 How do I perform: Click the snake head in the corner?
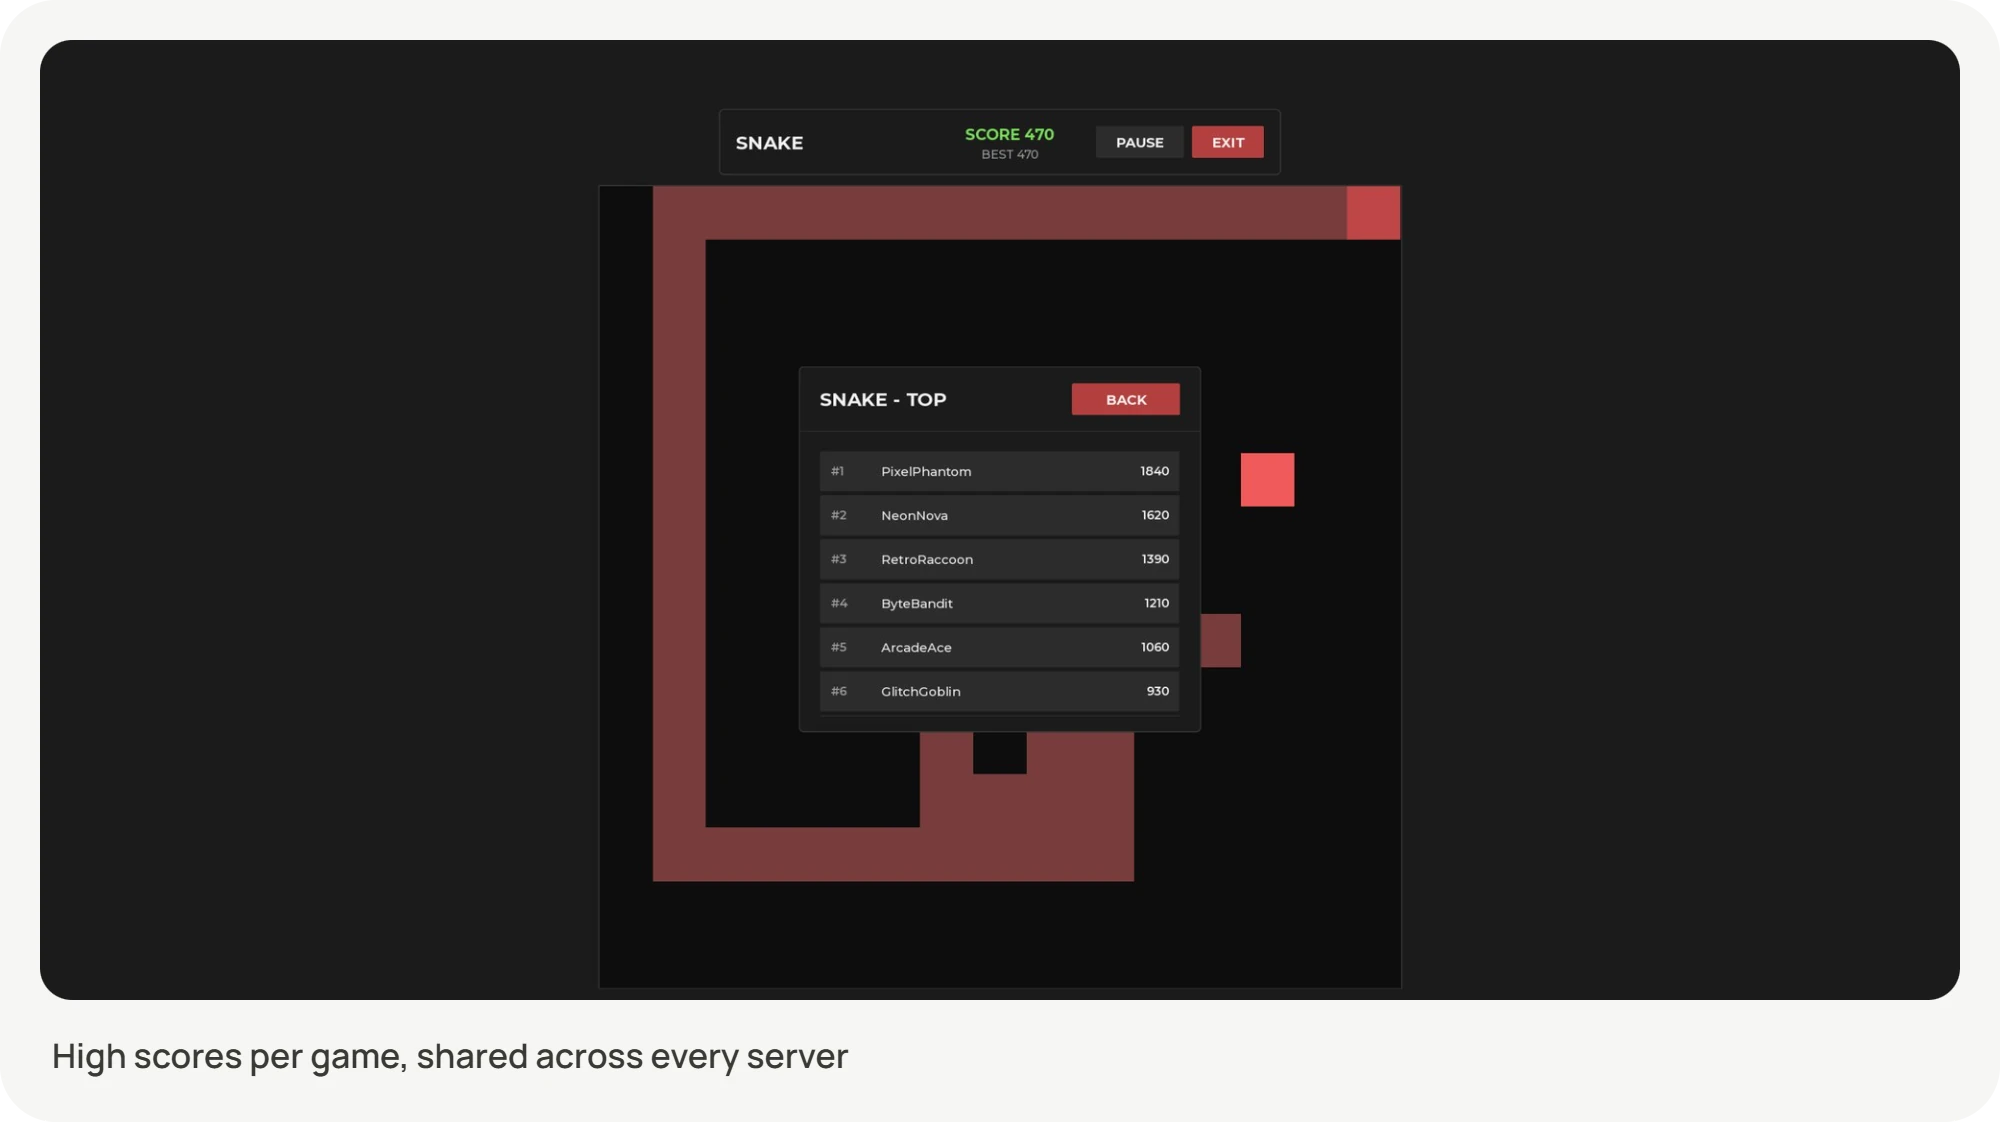point(1373,212)
